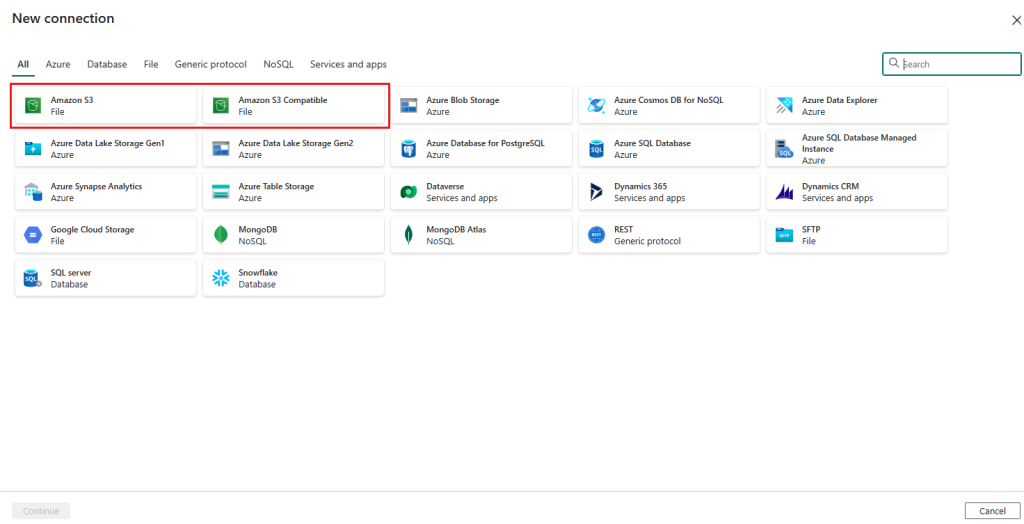Choose the 'SFTP' connector name
This screenshot has height=524, width=1024.
(x=811, y=229)
